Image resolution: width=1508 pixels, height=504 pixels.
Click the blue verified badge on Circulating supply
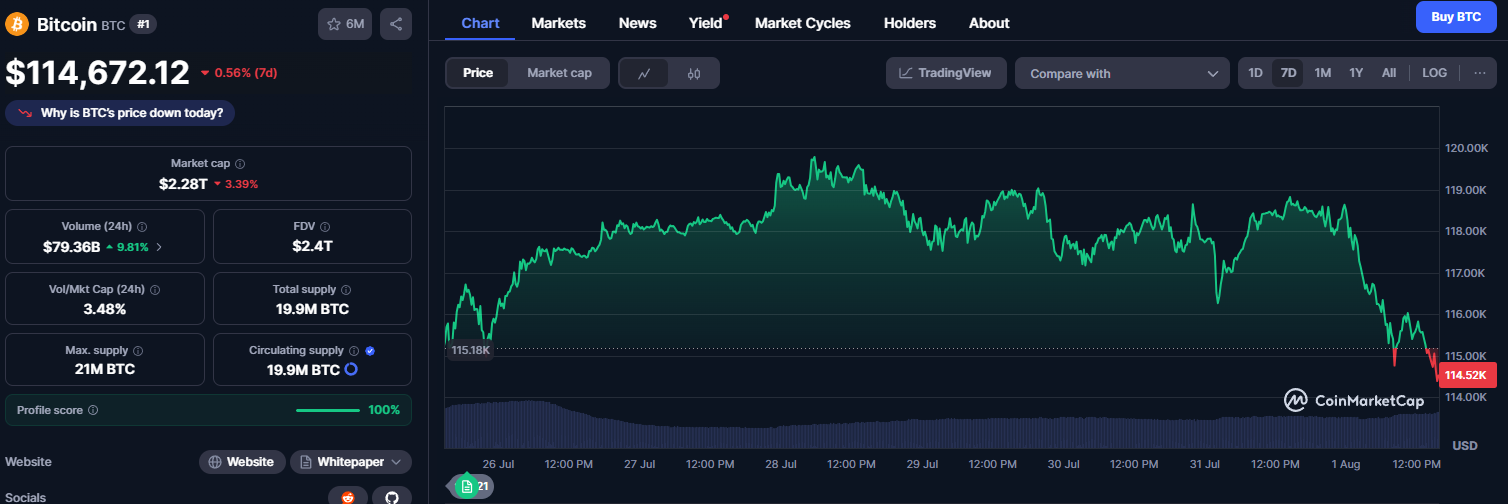(x=370, y=351)
